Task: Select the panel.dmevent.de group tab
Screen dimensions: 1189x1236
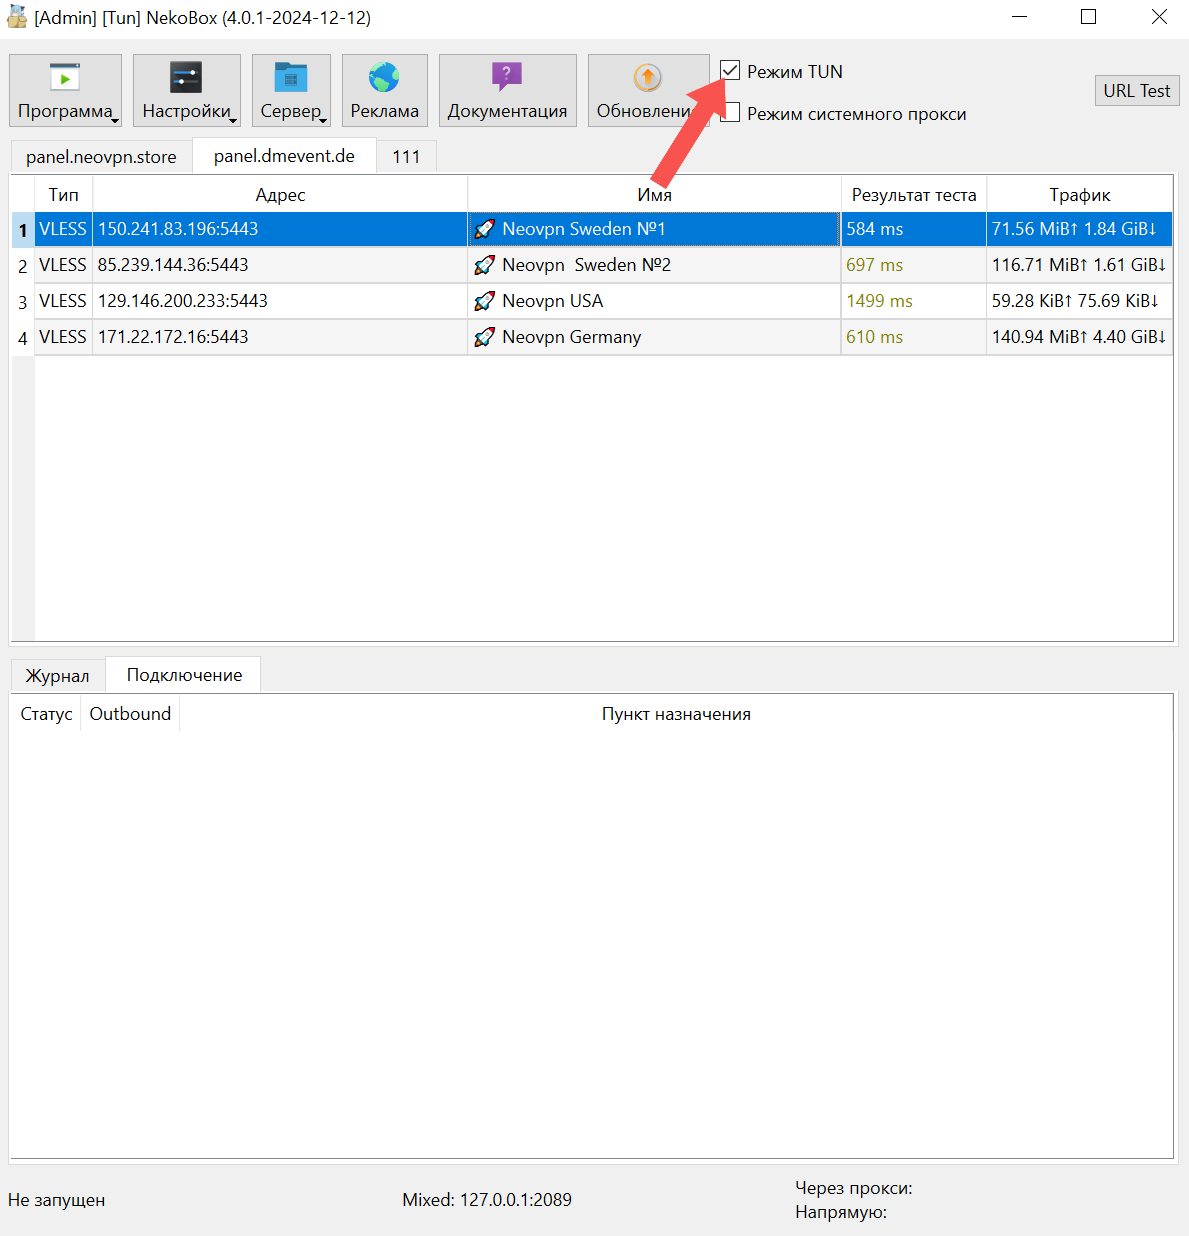Action: (x=284, y=156)
